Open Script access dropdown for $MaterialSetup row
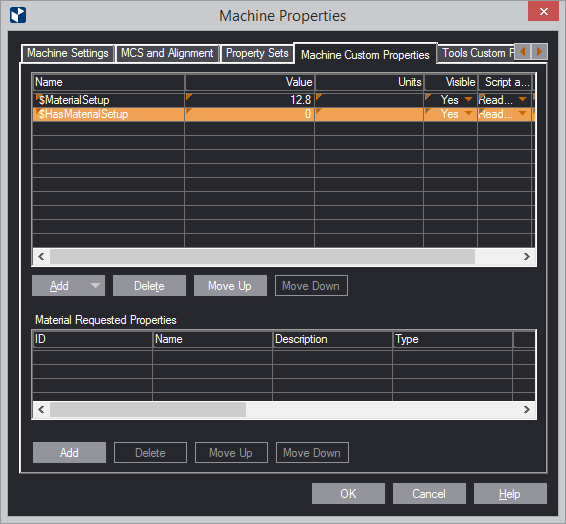This screenshot has height=524, width=566. (522, 100)
